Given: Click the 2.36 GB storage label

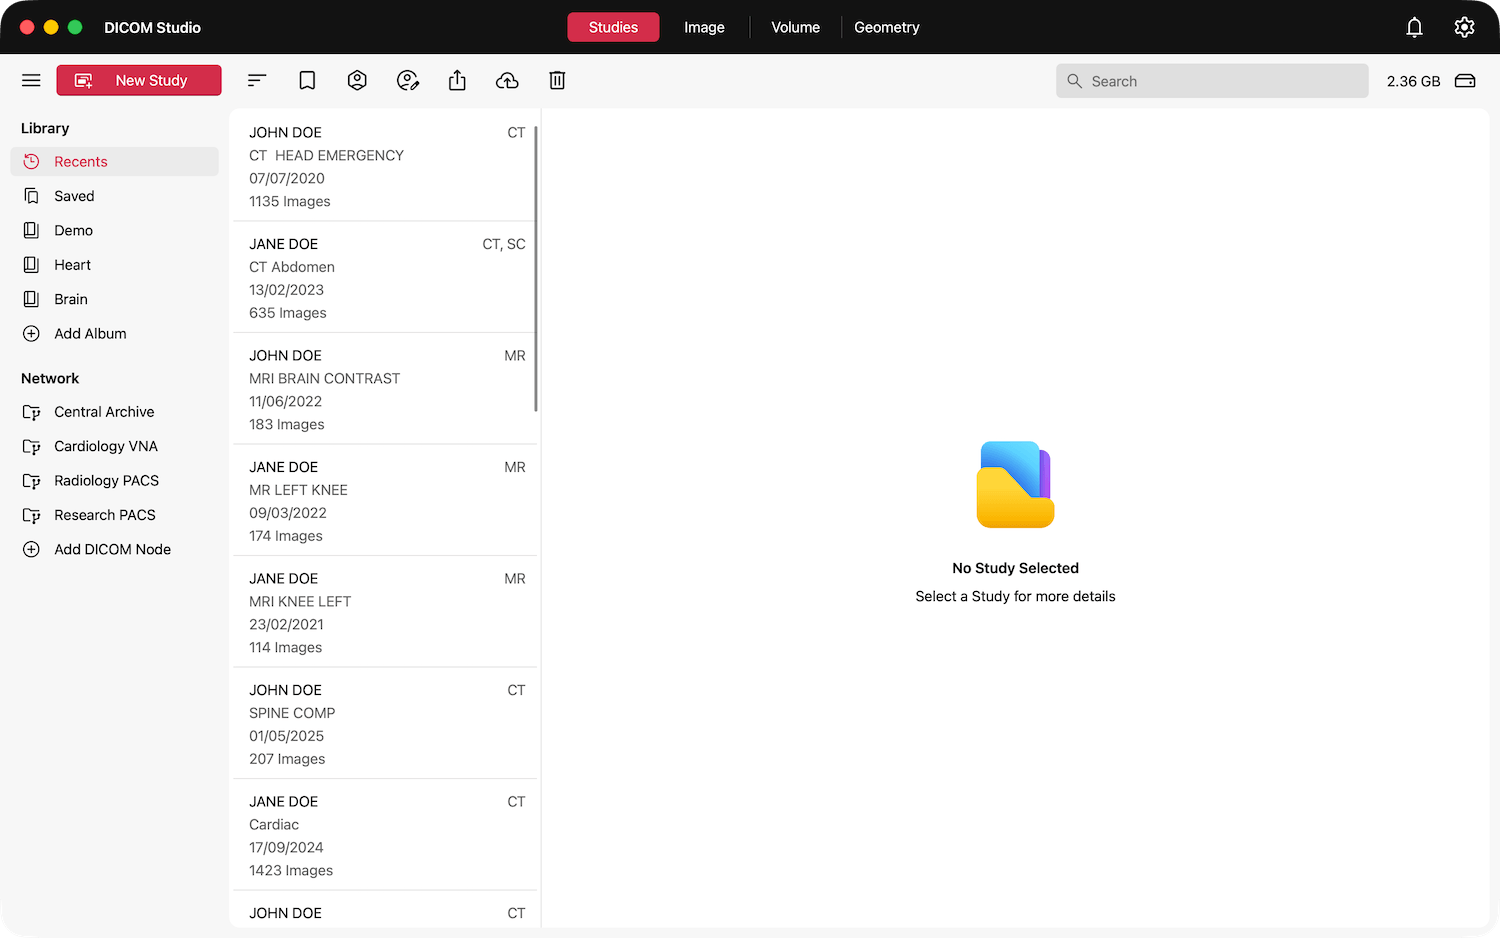Looking at the screenshot, I should click(x=1413, y=81).
